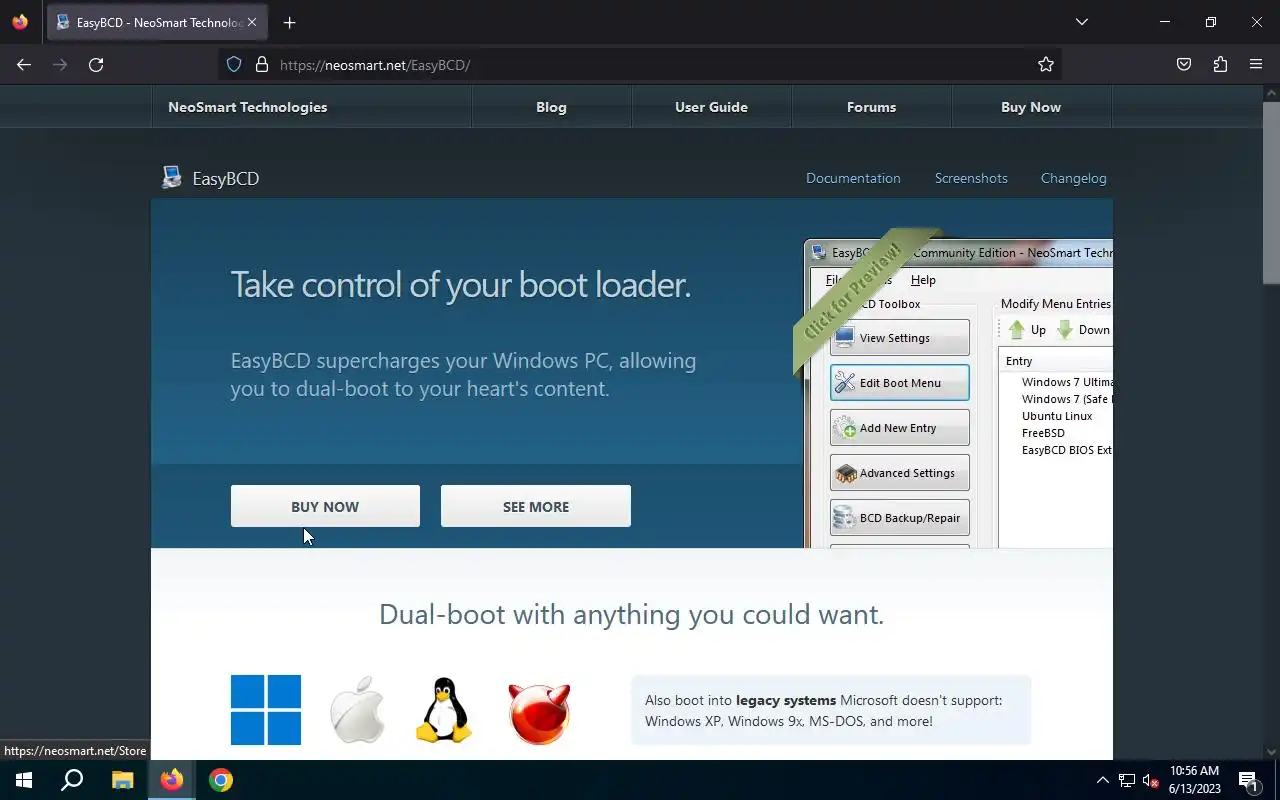Select the EasyBCD - NeoSmart Technologies tab

click(x=157, y=22)
